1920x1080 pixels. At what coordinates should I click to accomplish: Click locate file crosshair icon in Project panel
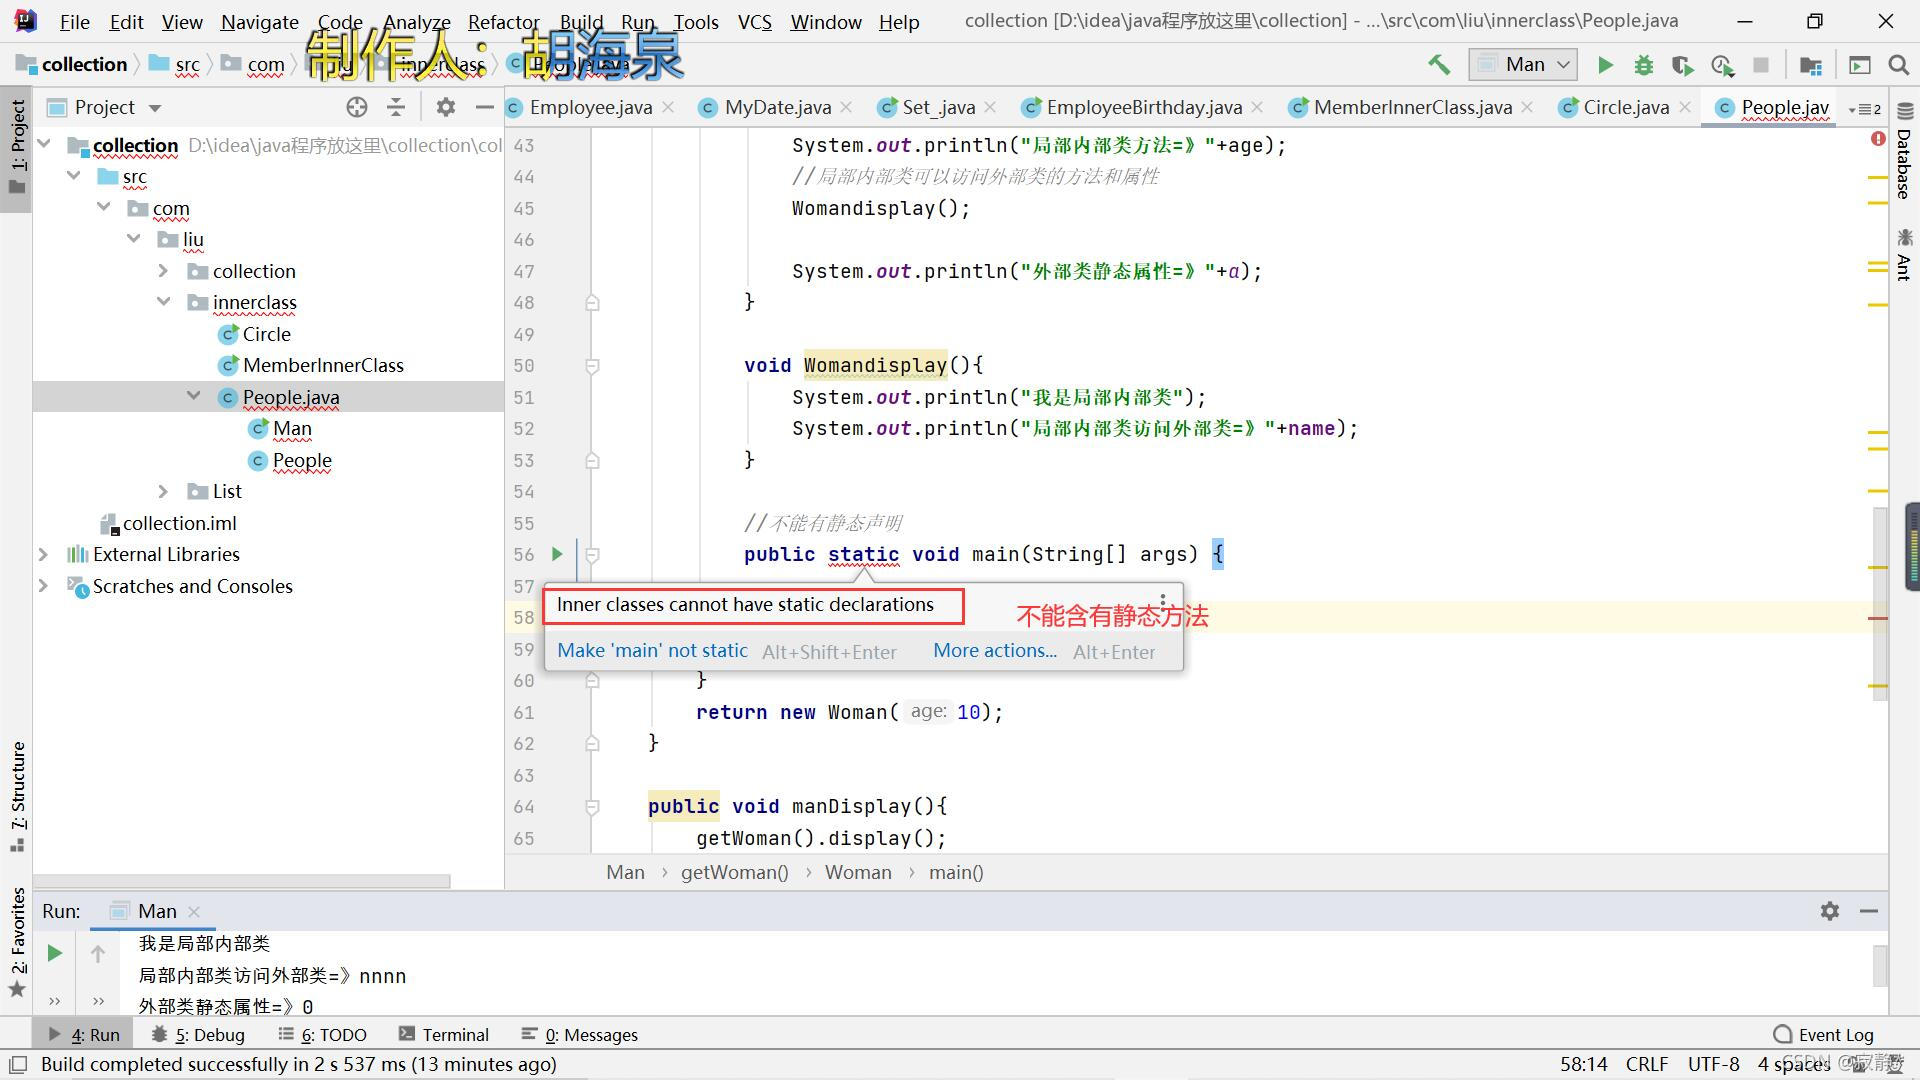tap(357, 107)
